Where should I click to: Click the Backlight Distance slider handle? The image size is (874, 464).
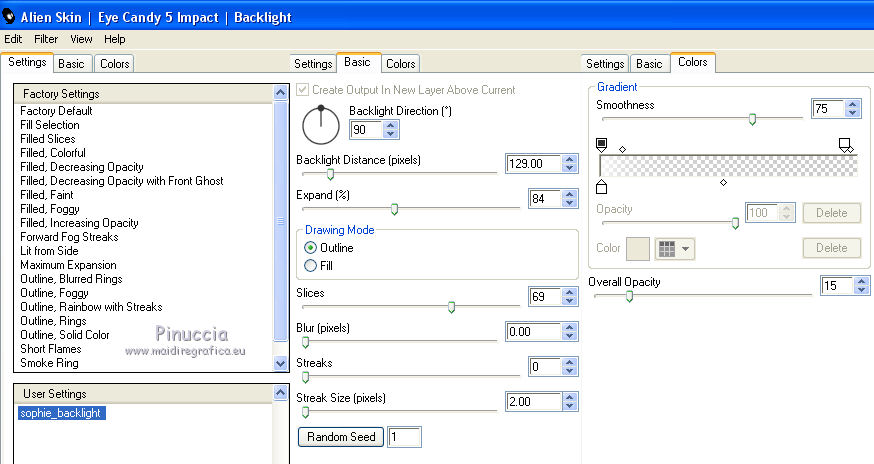(x=330, y=174)
